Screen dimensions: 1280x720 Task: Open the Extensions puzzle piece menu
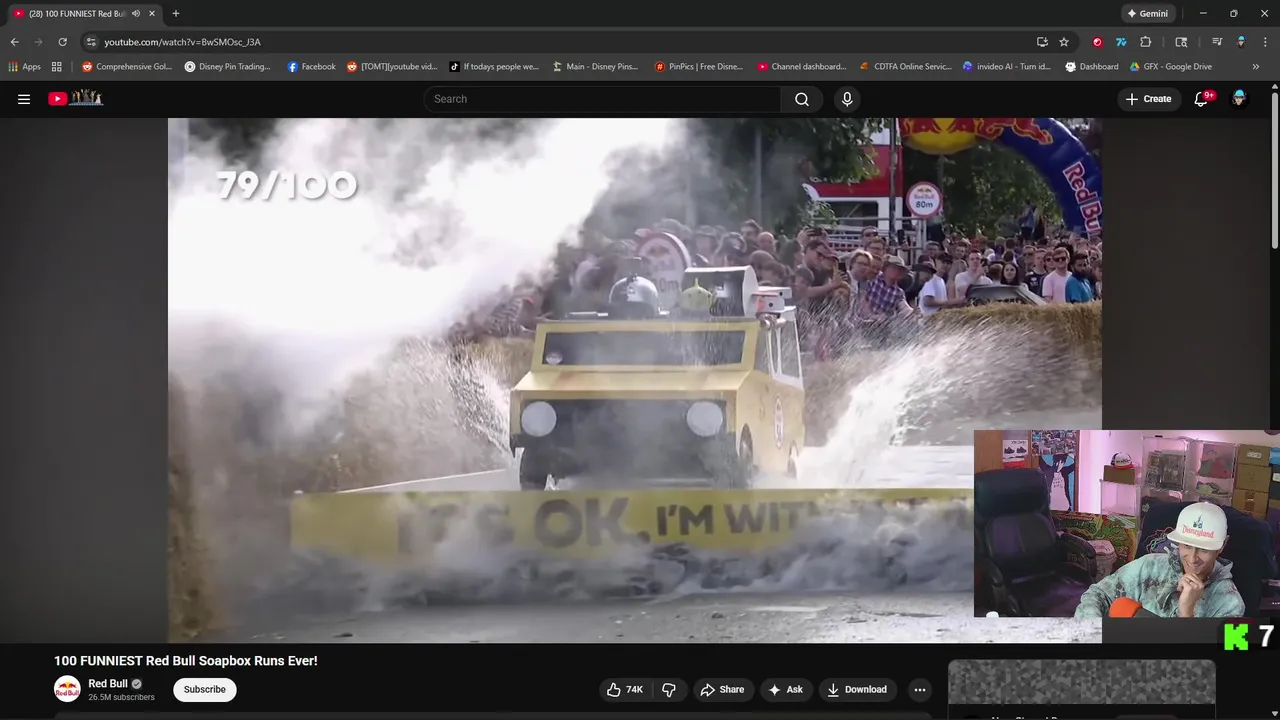point(1146,42)
